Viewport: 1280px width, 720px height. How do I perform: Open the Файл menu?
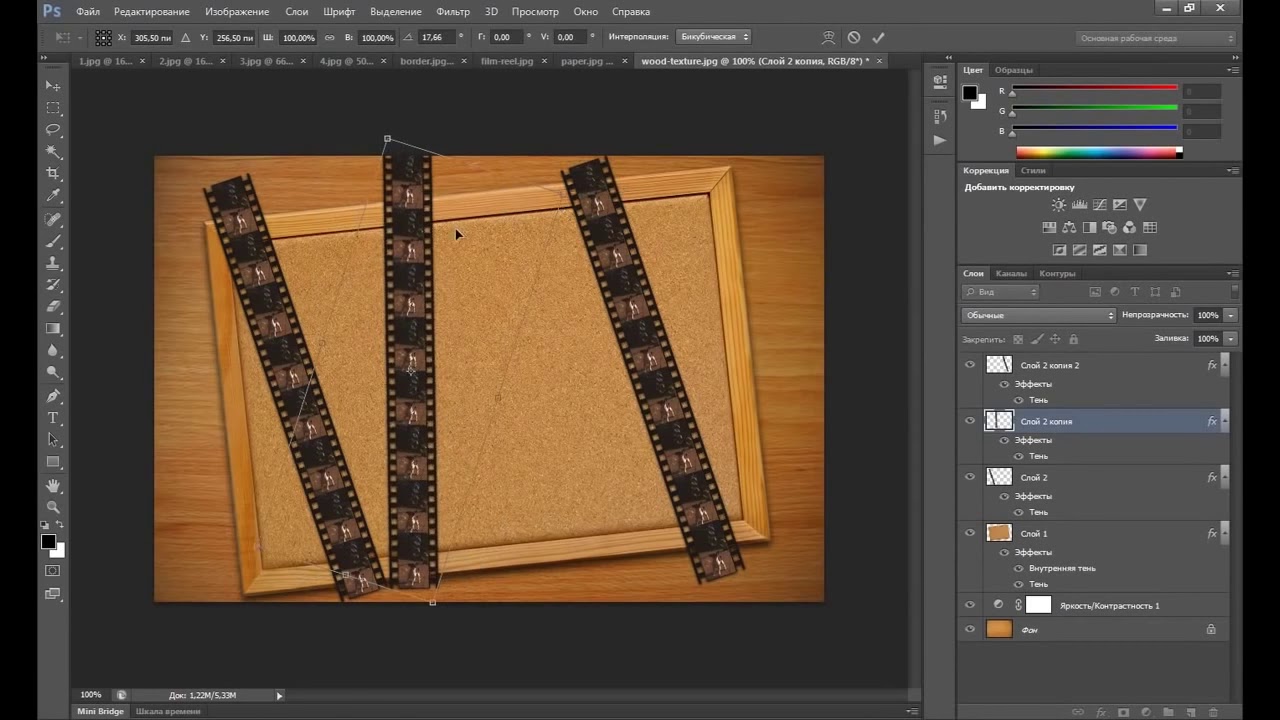tap(87, 12)
